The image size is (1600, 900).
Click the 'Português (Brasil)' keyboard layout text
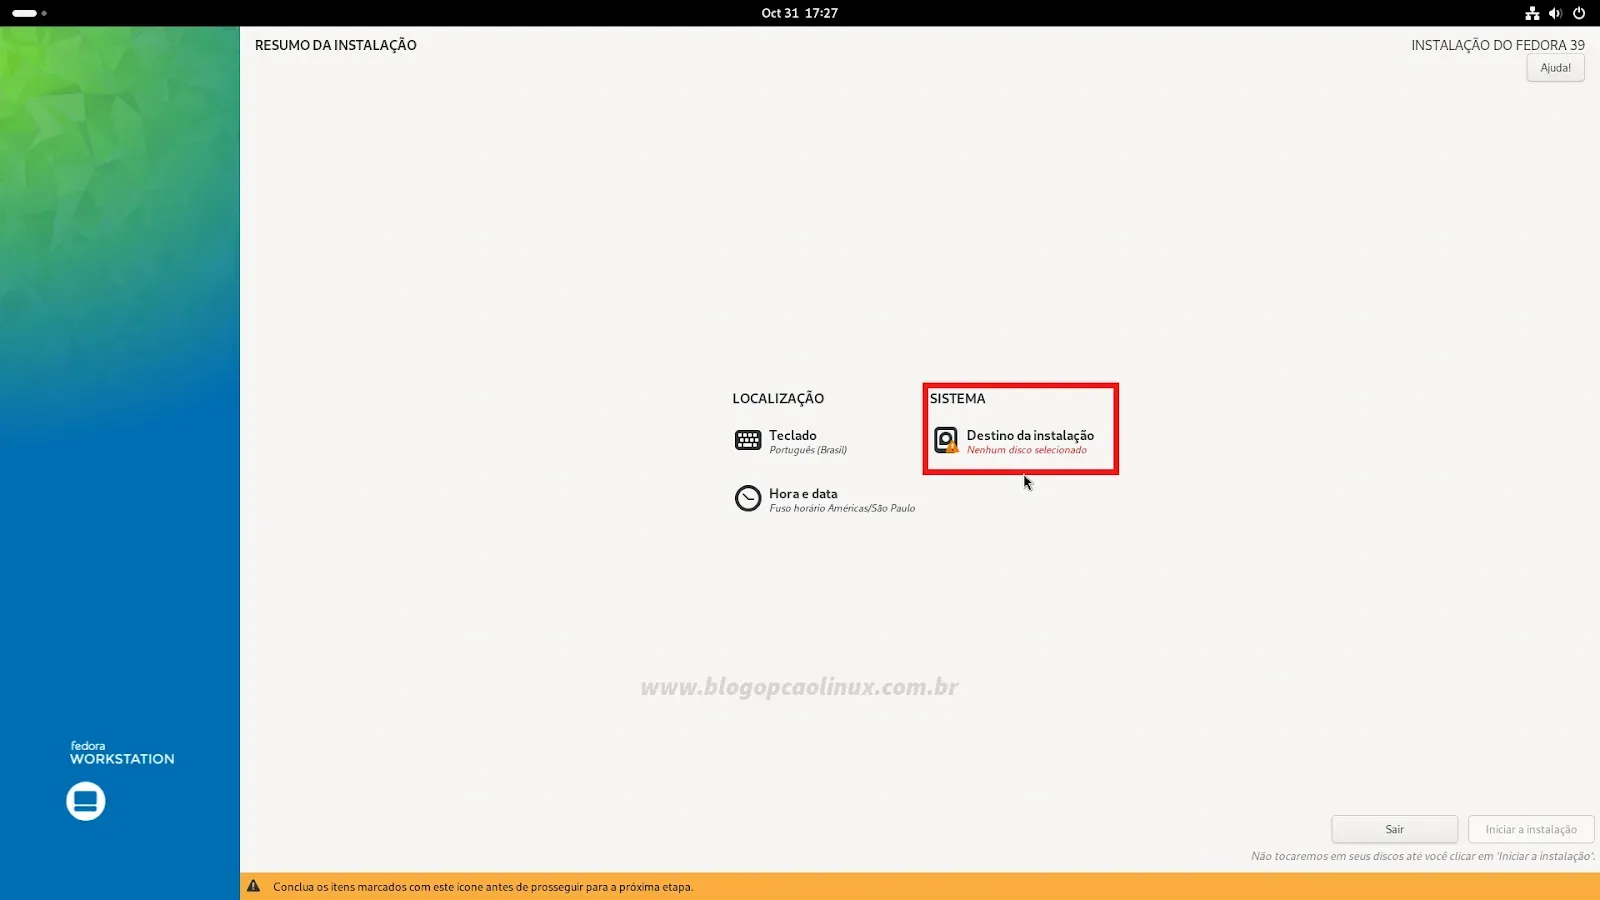(808, 450)
